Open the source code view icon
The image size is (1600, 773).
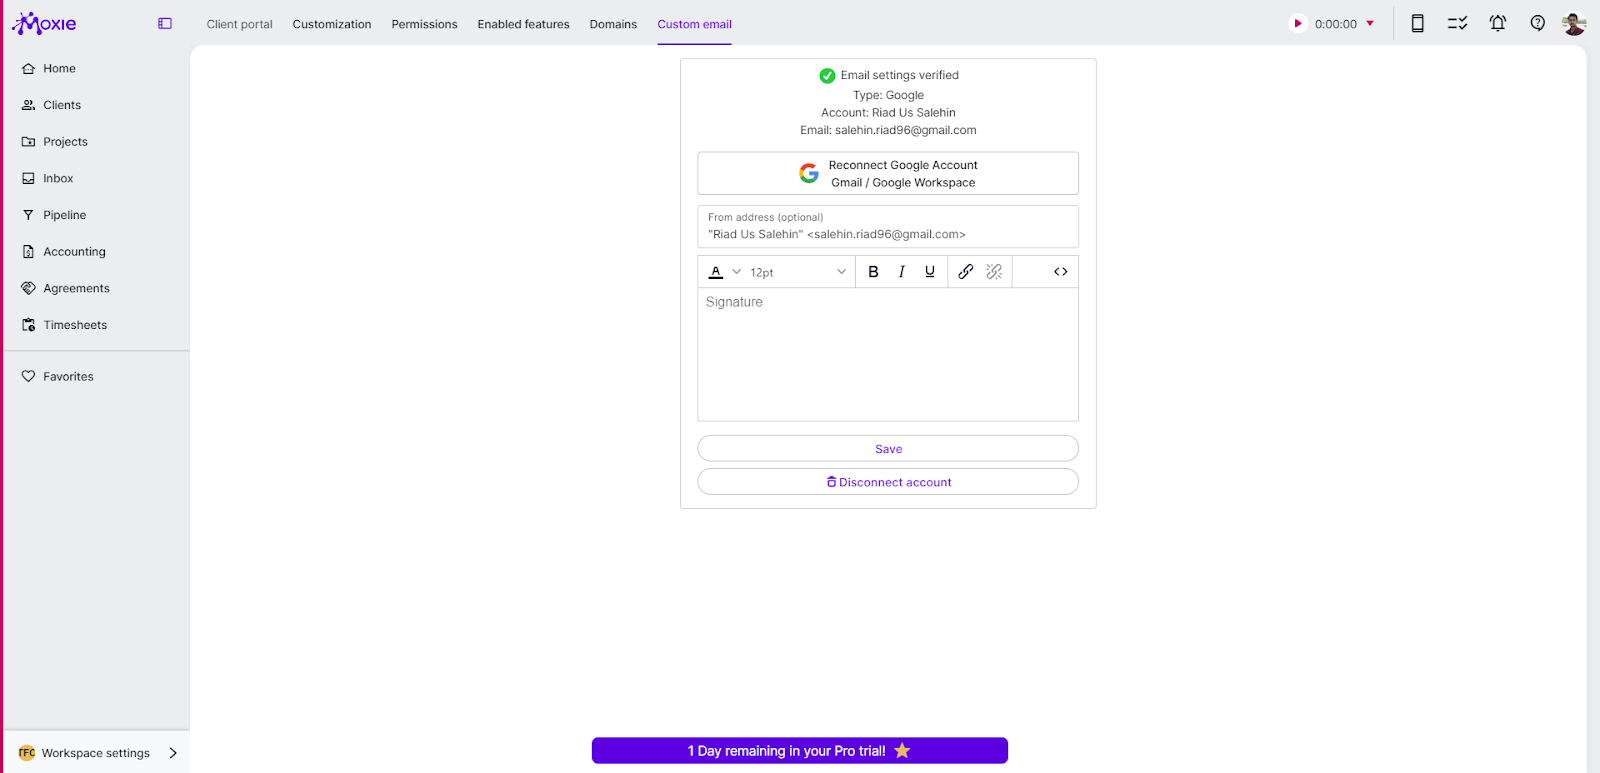point(1060,272)
